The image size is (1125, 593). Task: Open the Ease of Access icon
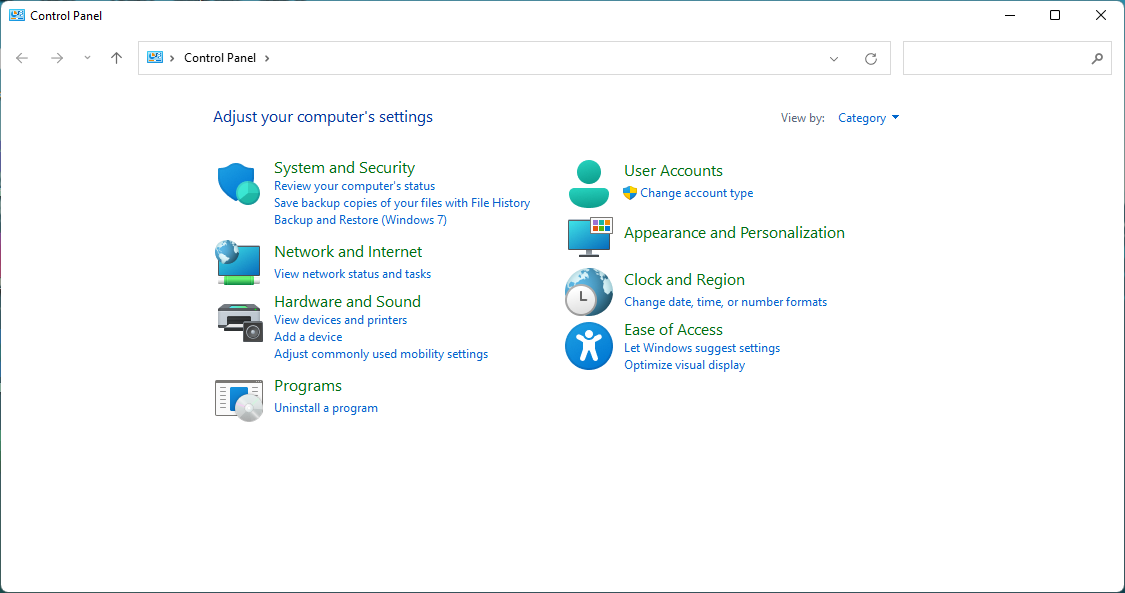(588, 346)
